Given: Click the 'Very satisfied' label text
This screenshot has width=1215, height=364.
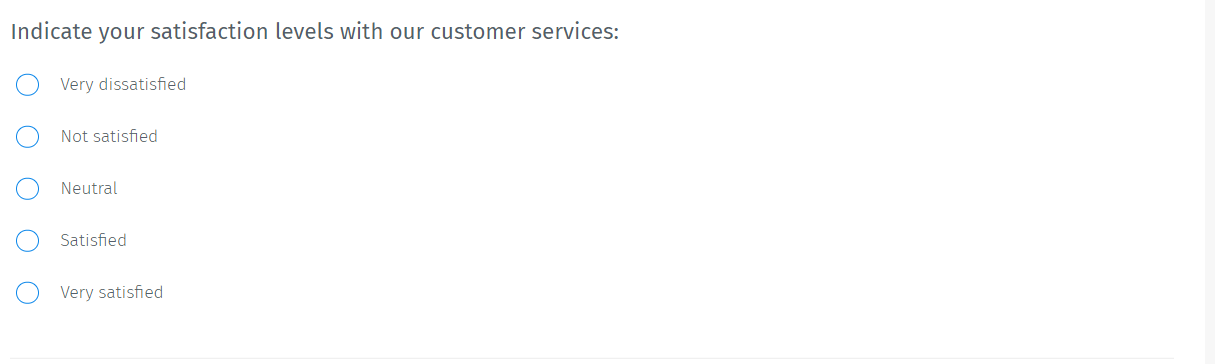Looking at the screenshot, I should pos(111,292).
